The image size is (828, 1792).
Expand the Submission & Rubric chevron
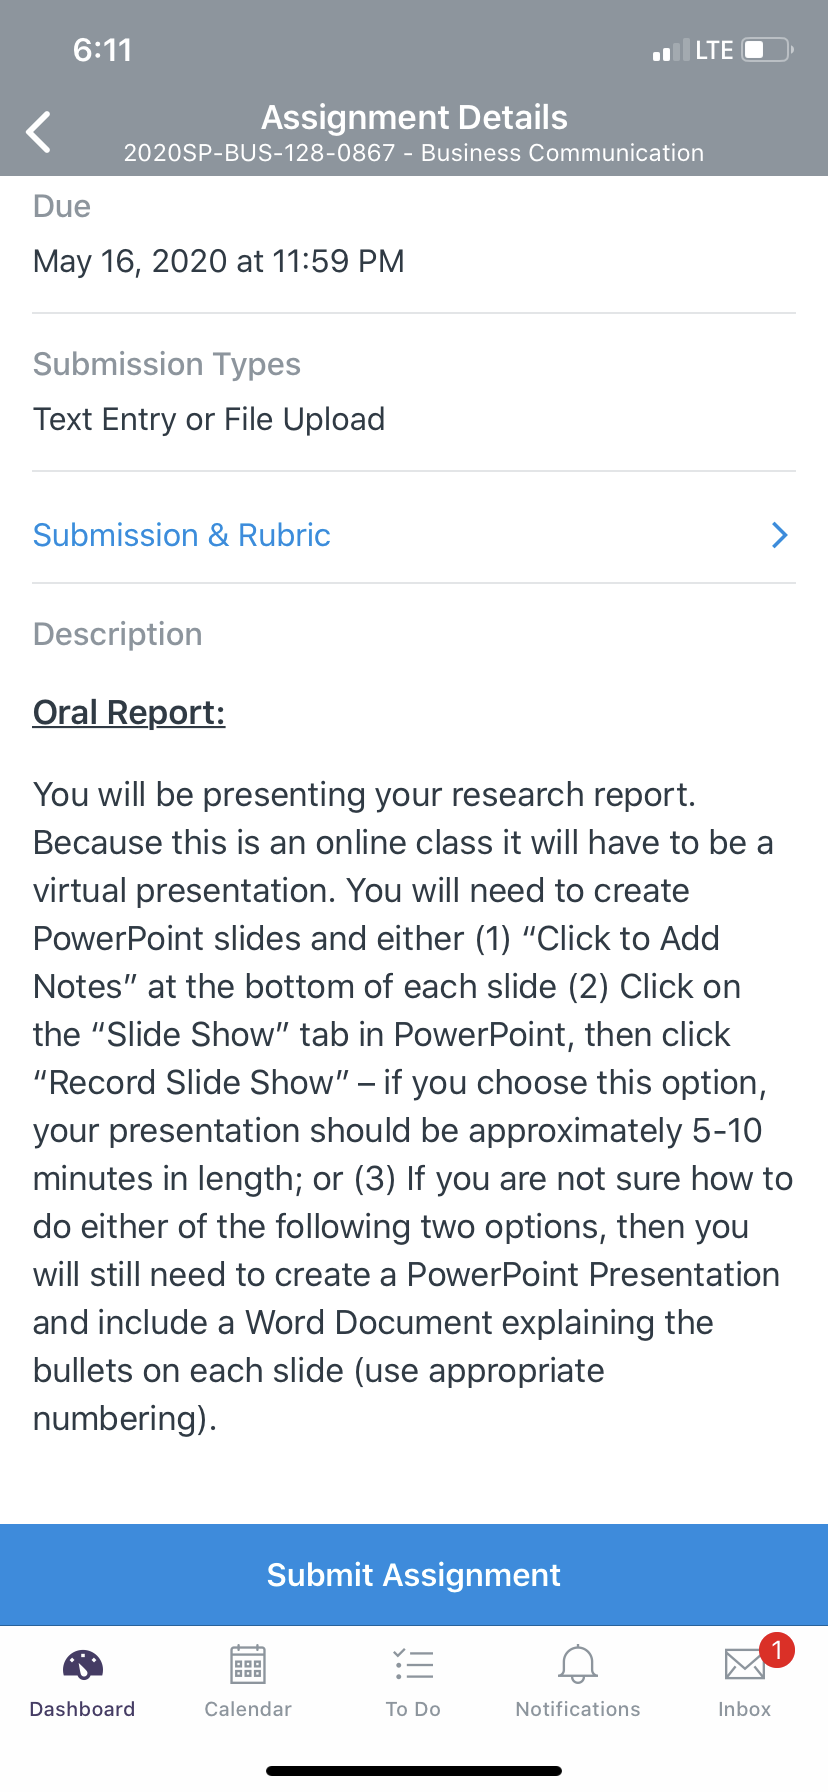coord(780,536)
